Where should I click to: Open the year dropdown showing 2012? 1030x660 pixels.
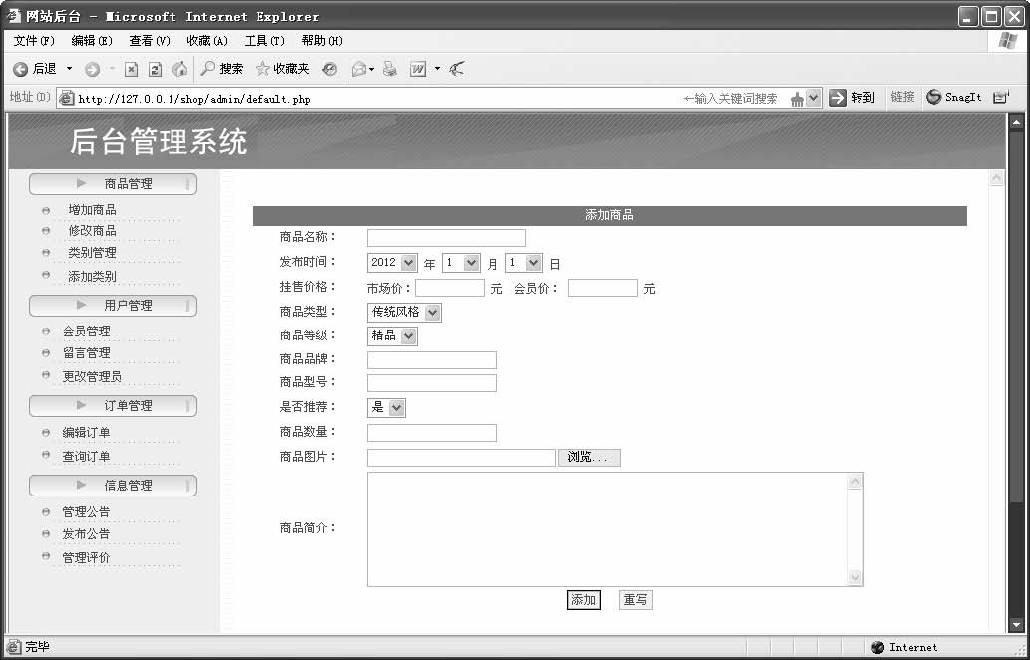[x=392, y=263]
